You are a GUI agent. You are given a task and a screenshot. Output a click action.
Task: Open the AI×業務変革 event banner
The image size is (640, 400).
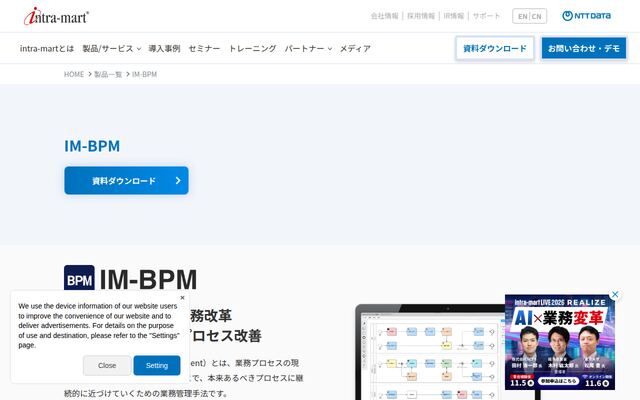(x=560, y=342)
